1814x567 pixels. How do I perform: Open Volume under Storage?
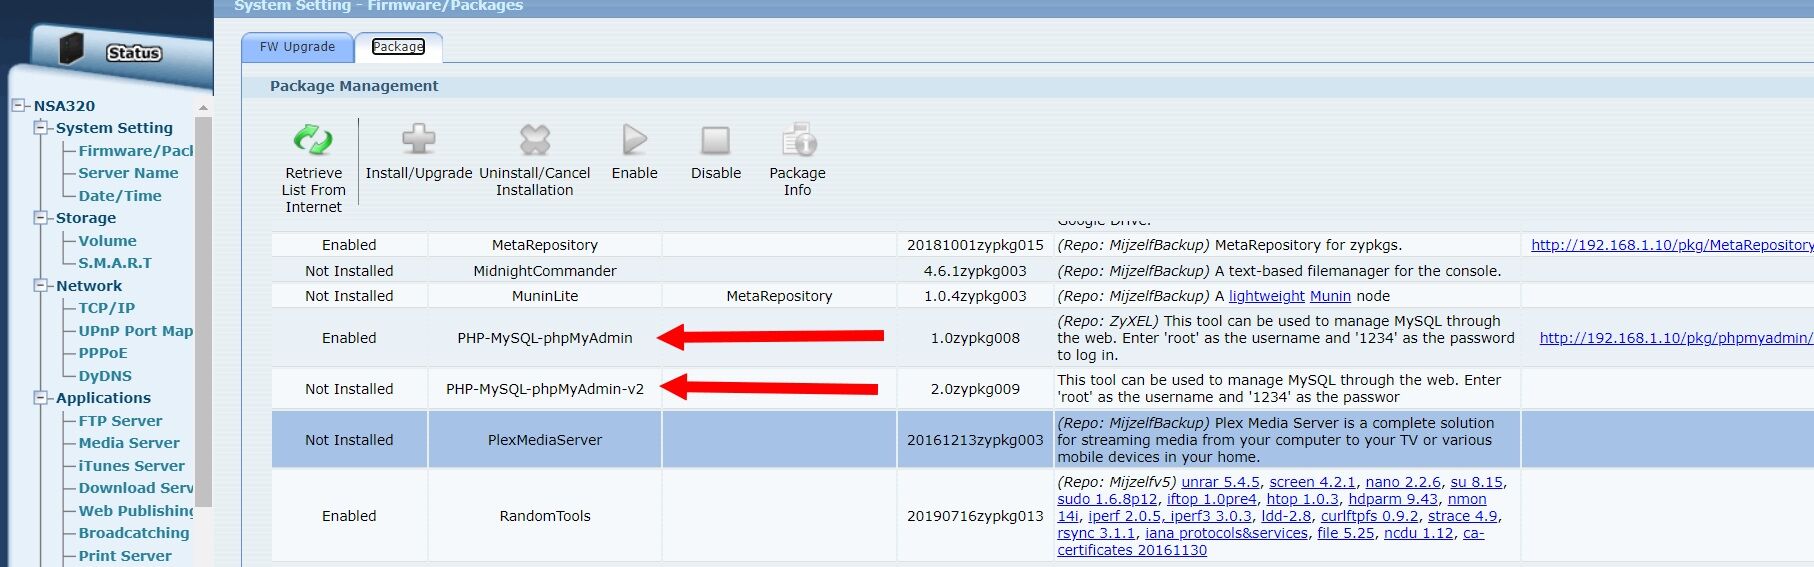(107, 240)
